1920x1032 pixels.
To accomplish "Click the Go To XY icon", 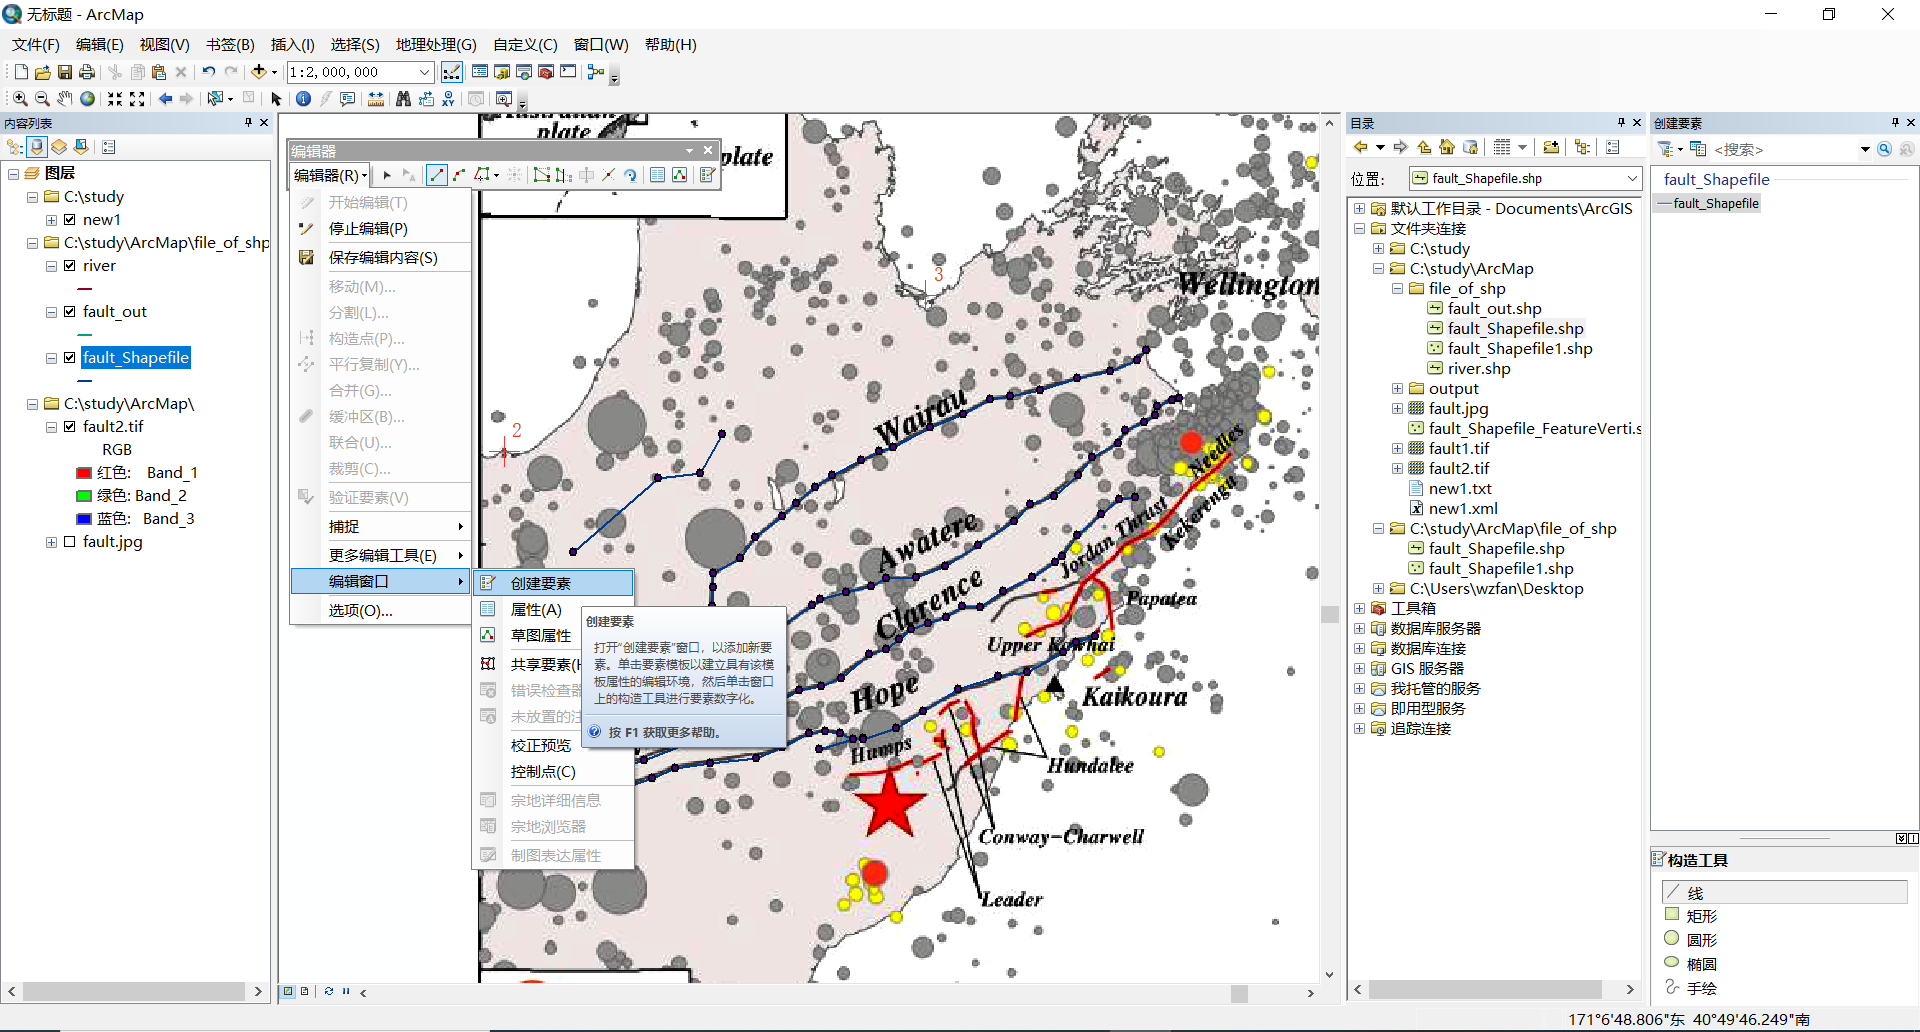I will point(448,99).
